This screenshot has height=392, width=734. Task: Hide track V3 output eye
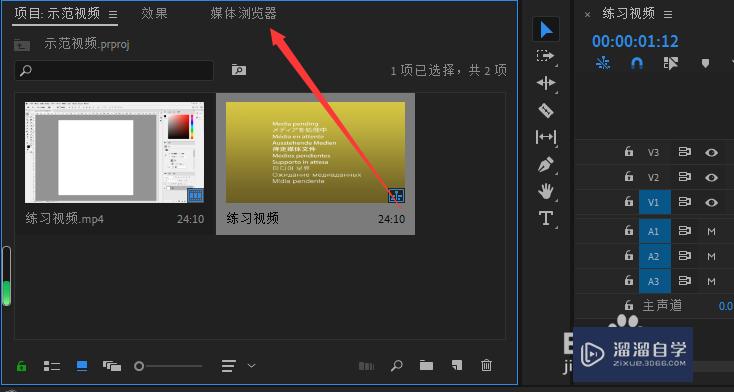click(711, 152)
